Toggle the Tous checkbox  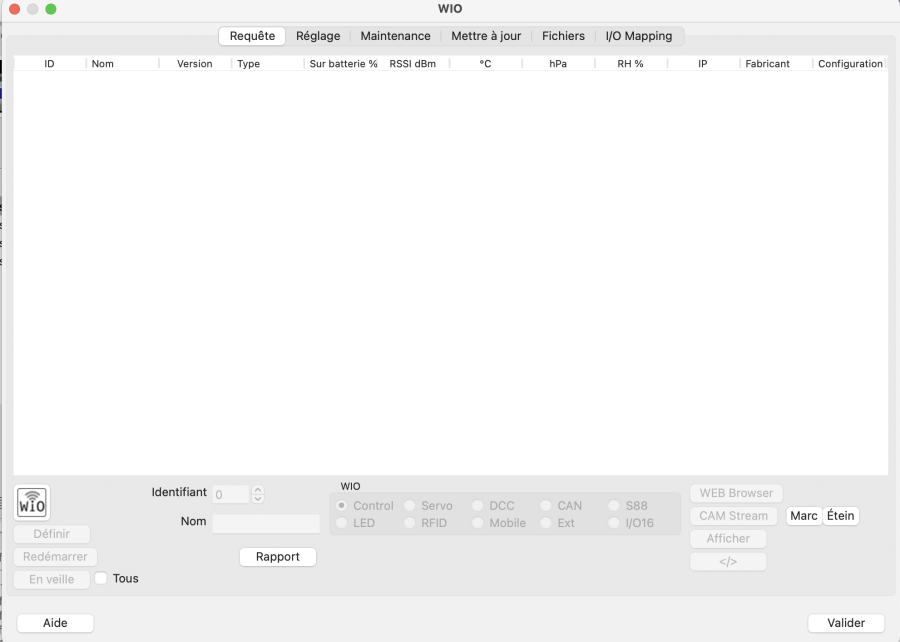click(x=101, y=578)
